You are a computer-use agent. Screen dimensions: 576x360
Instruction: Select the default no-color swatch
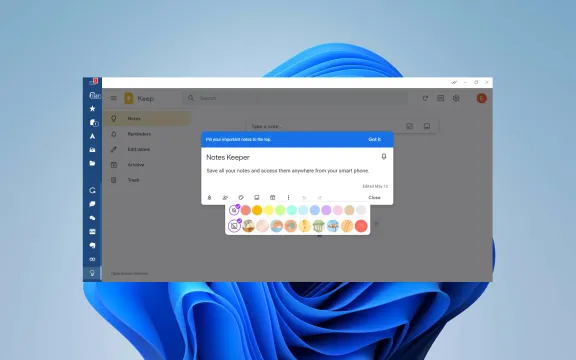(x=234, y=210)
